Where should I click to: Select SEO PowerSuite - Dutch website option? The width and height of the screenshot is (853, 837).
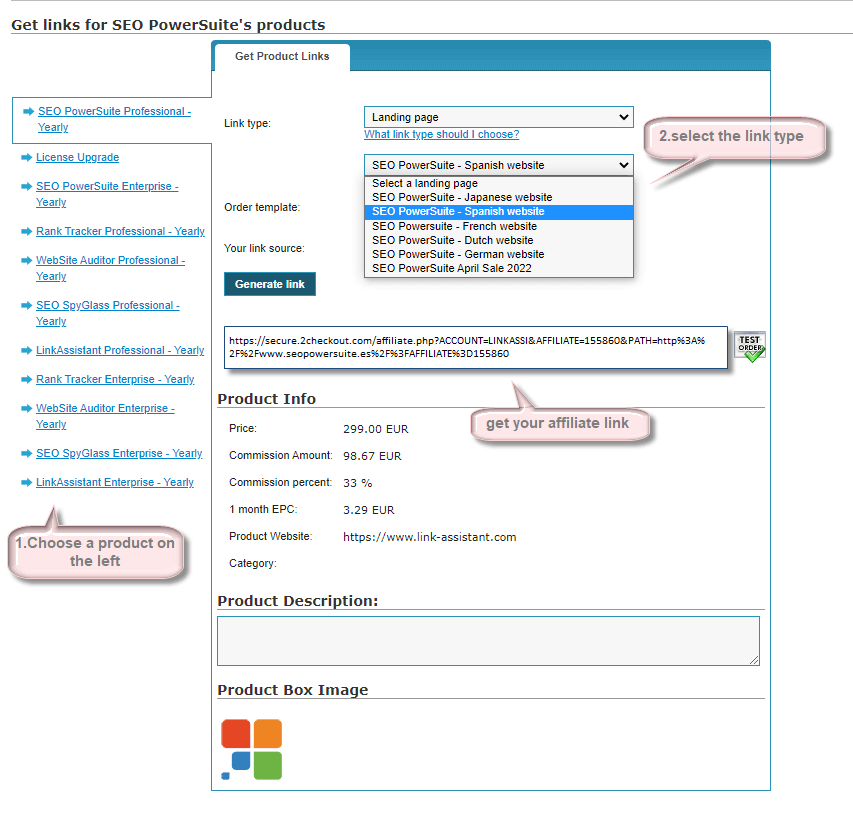click(x=498, y=240)
